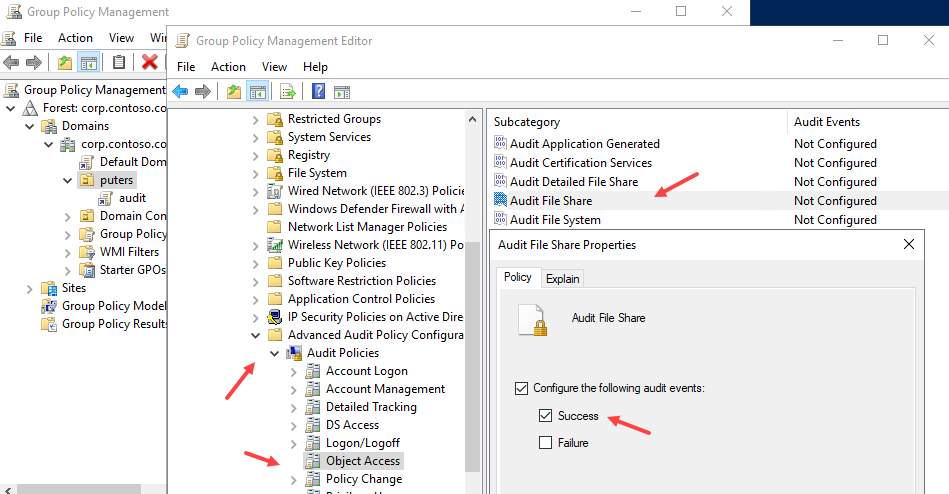949x494 pixels.
Task: Open the Help question-mark icon in the Editor toolbar
Action: pos(318,91)
